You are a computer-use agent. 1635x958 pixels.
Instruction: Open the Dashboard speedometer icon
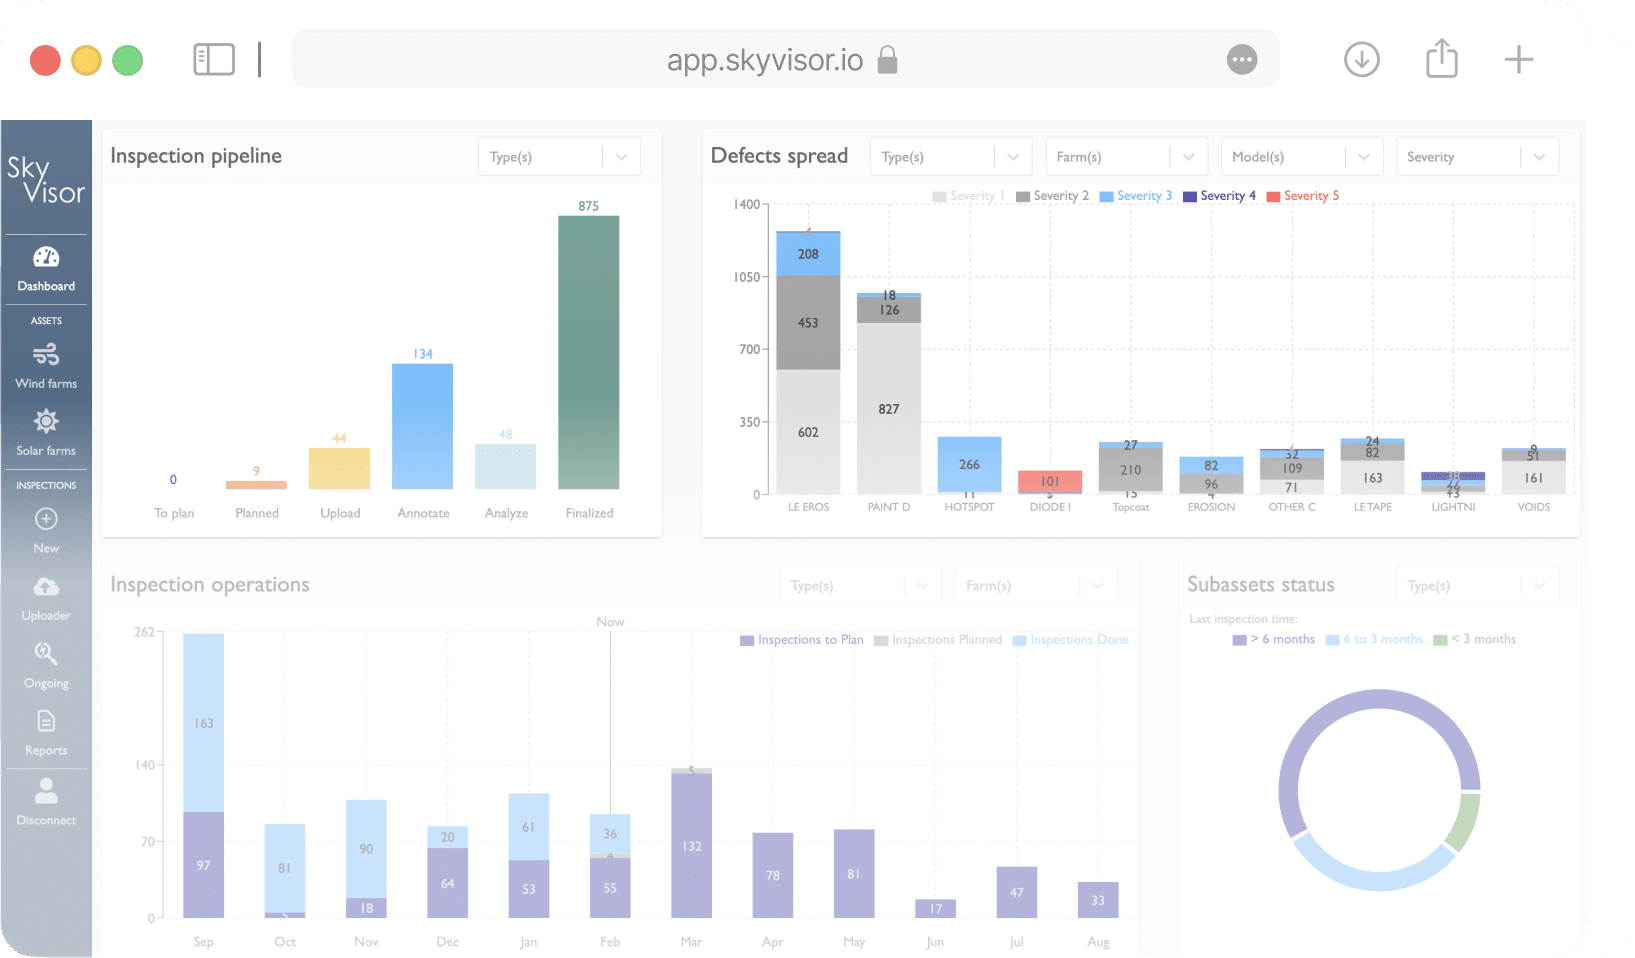(x=46, y=258)
